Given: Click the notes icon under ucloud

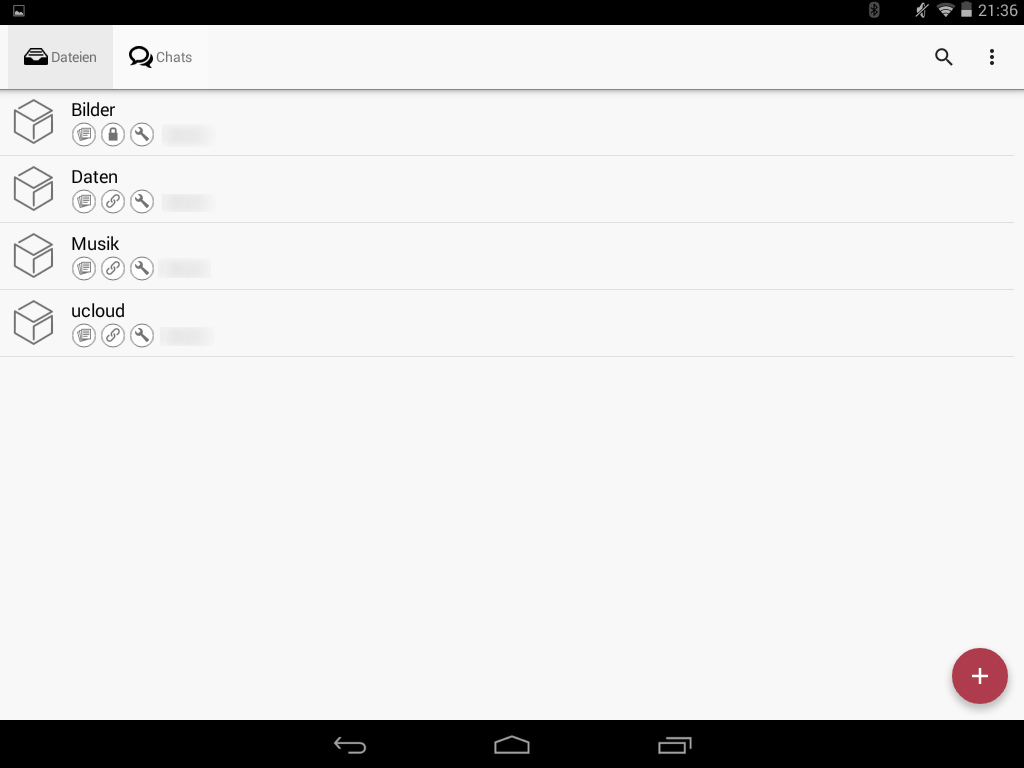Looking at the screenshot, I should coord(84,336).
